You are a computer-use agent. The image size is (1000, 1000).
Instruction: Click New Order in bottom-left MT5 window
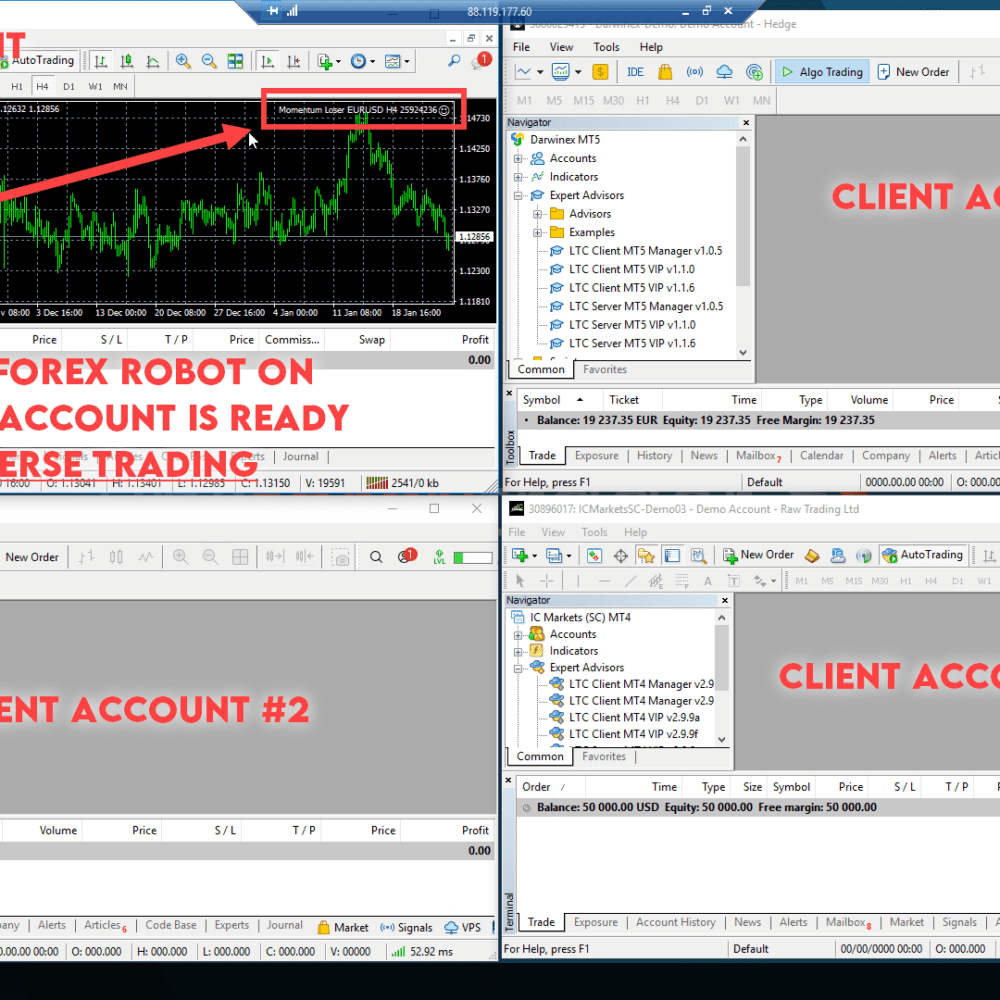pyautogui.click(x=32, y=557)
